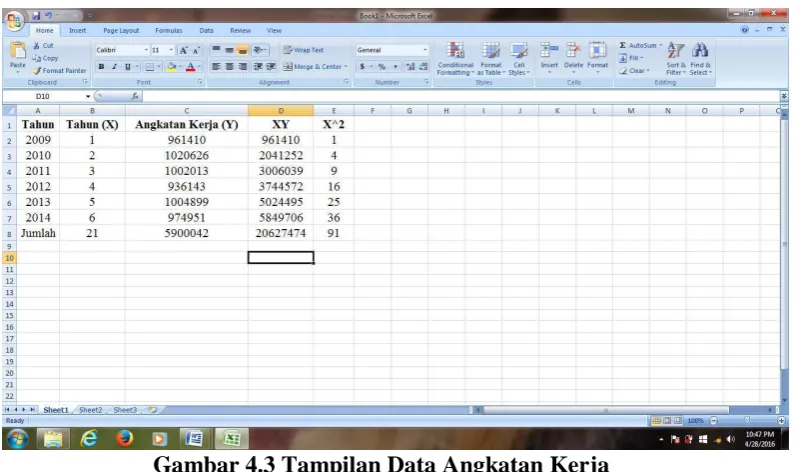Switch to Normal view in status bar

pos(657,420)
